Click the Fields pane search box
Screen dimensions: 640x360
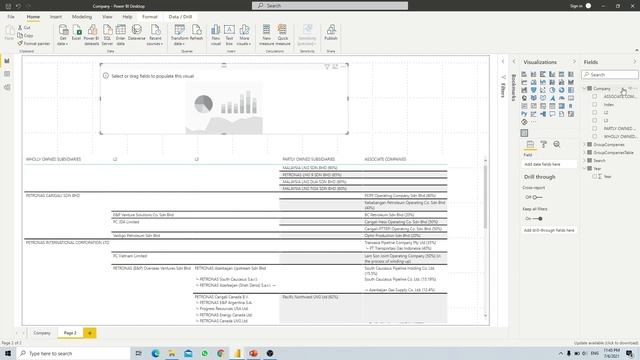pyautogui.click(x=609, y=75)
